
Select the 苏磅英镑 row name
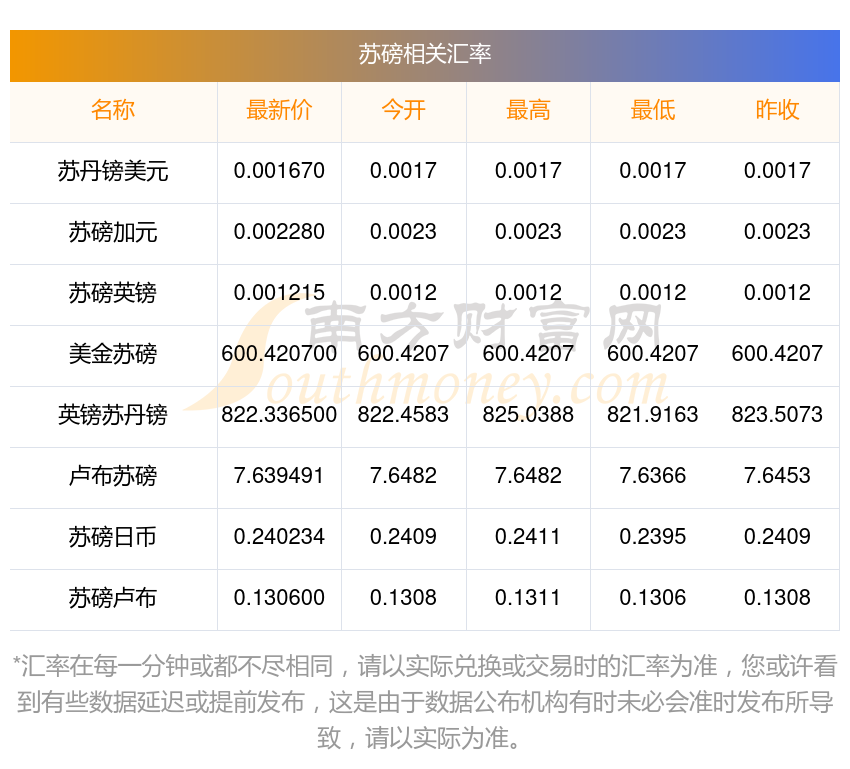point(113,293)
